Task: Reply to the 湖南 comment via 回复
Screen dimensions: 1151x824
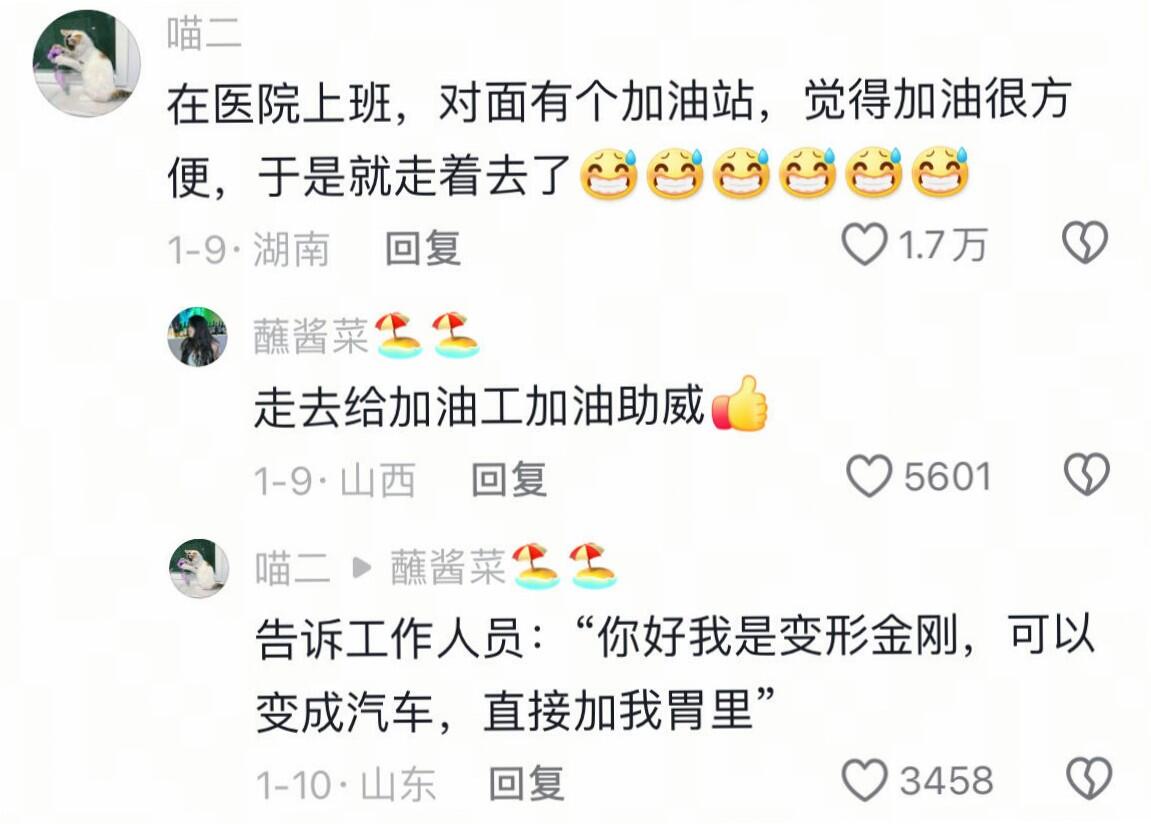Action: click(x=423, y=248)
